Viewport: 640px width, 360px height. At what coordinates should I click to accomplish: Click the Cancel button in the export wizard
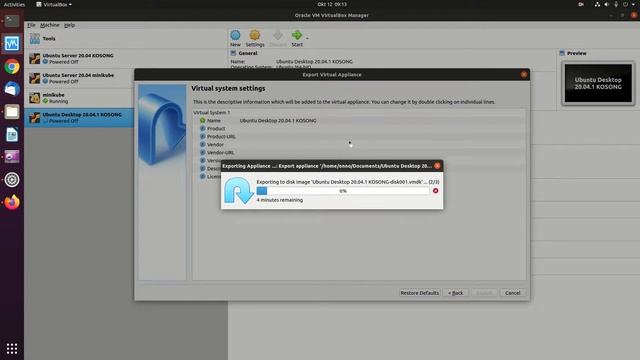(x=512, y=293)
